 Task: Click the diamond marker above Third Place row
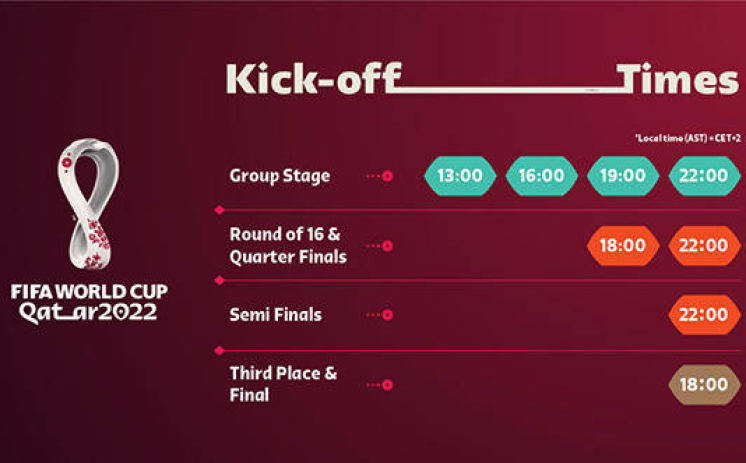(x=219, y=351)
